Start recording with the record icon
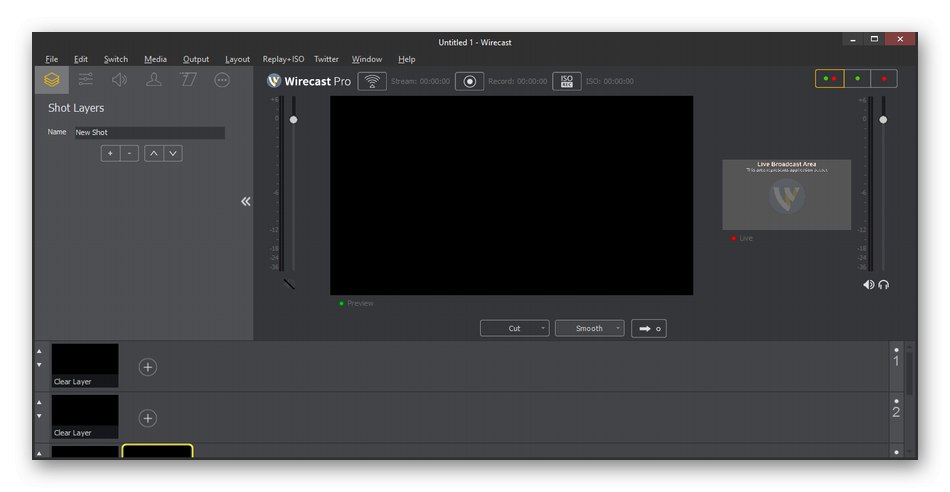Image resolution: width=950 pixels, height=492 pixels. [470, 81]
